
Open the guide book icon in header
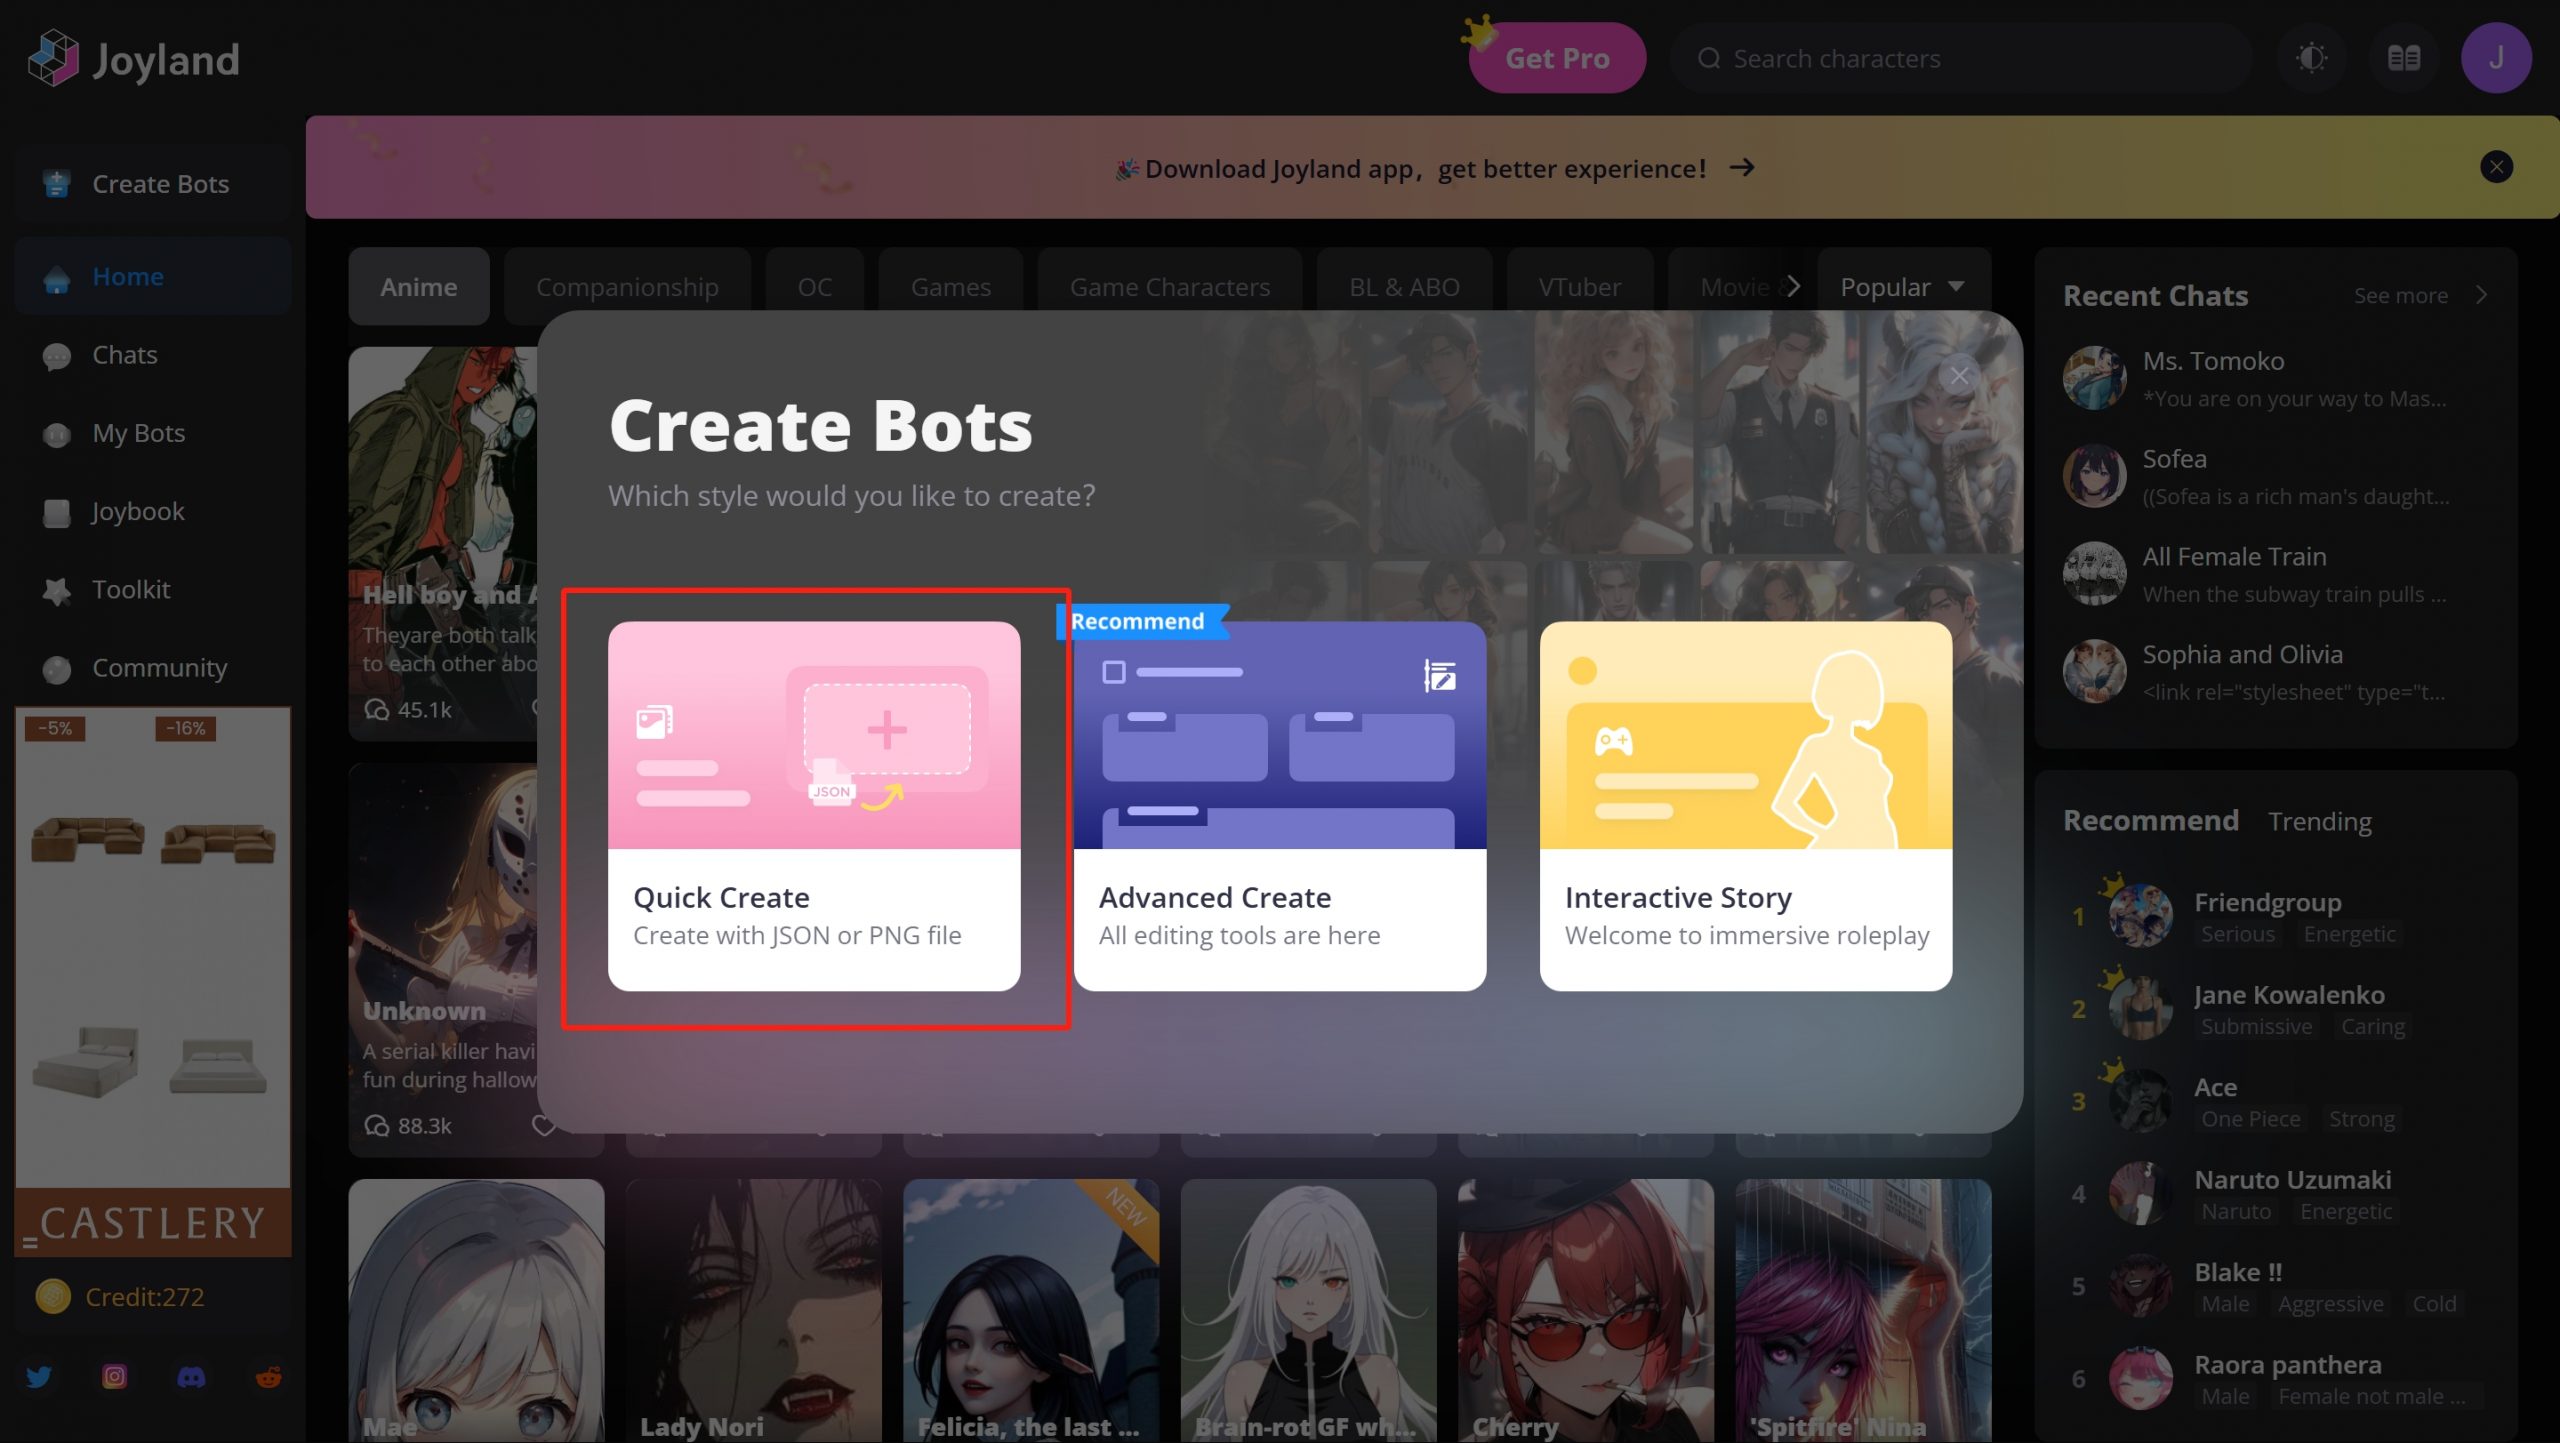(x=2403, y=58)
